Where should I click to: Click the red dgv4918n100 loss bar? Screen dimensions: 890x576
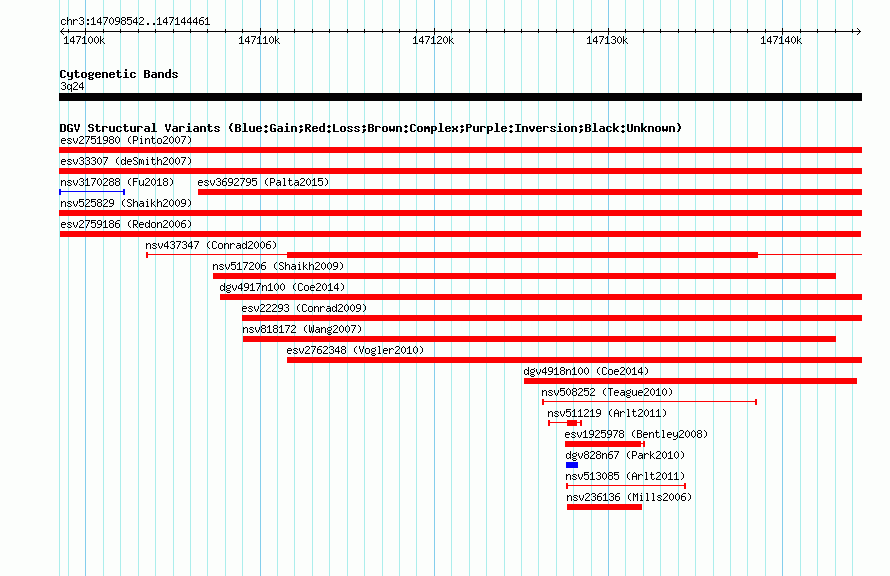pyautogui.click(x=690, y=381)
